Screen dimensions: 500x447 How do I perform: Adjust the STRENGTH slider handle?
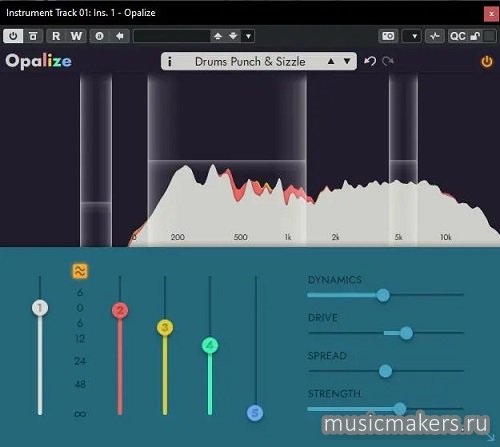pyautogui.click(x=400, y=408)
